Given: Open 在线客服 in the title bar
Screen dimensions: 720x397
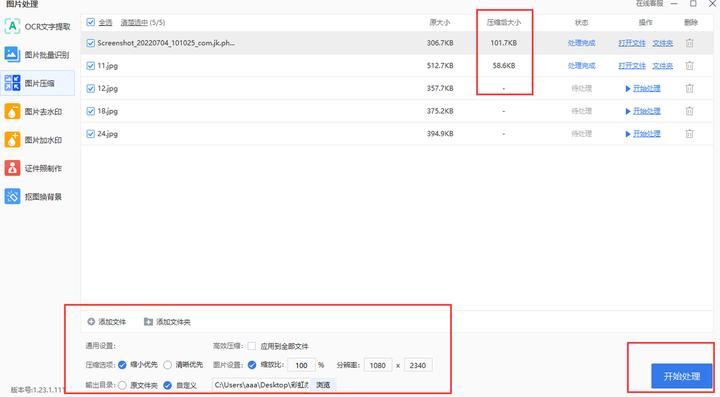Looking at the screenshot, I should (649, 4).
